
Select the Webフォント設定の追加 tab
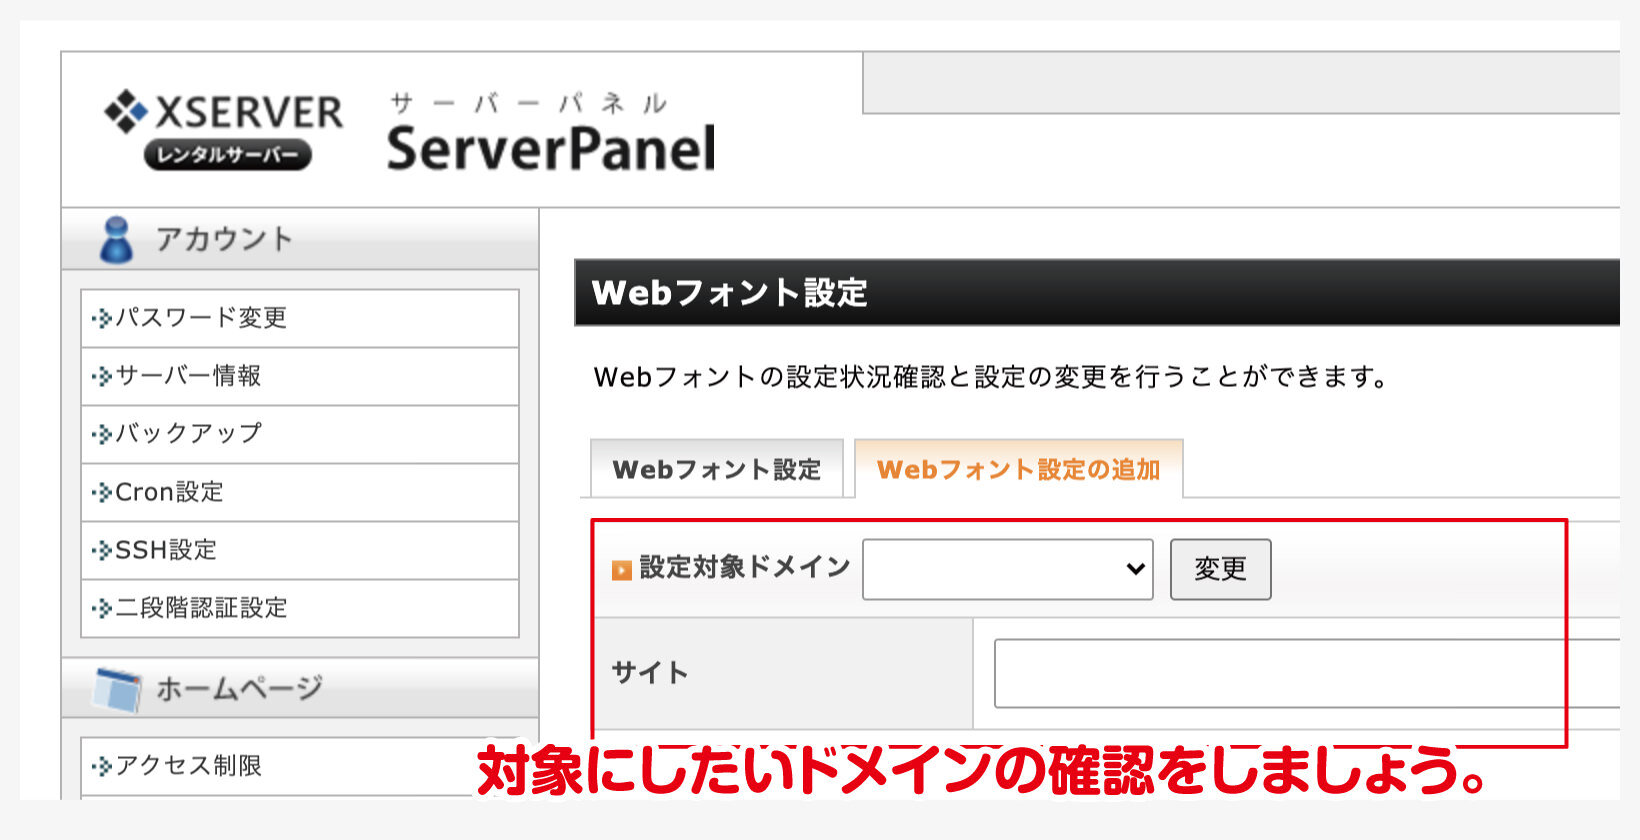point(1018,469)
